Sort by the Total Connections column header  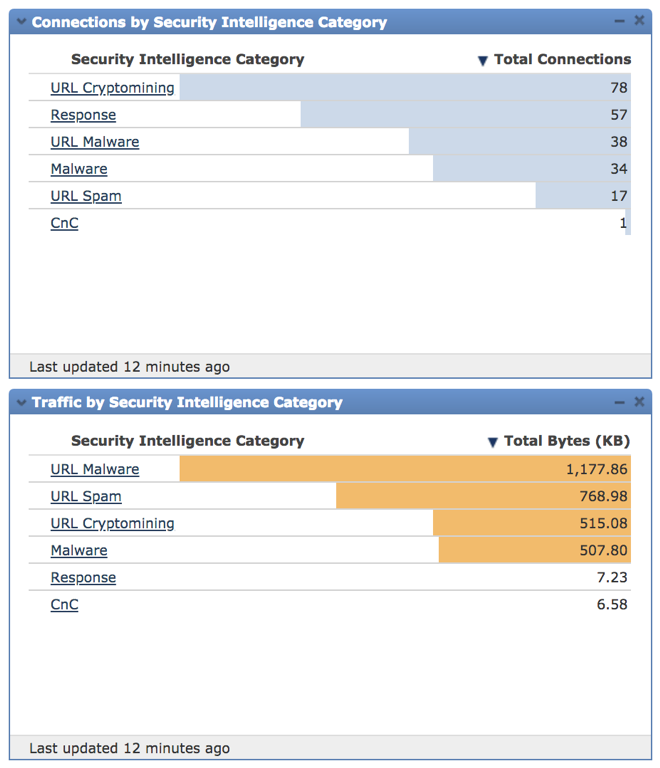pos(562,60)
